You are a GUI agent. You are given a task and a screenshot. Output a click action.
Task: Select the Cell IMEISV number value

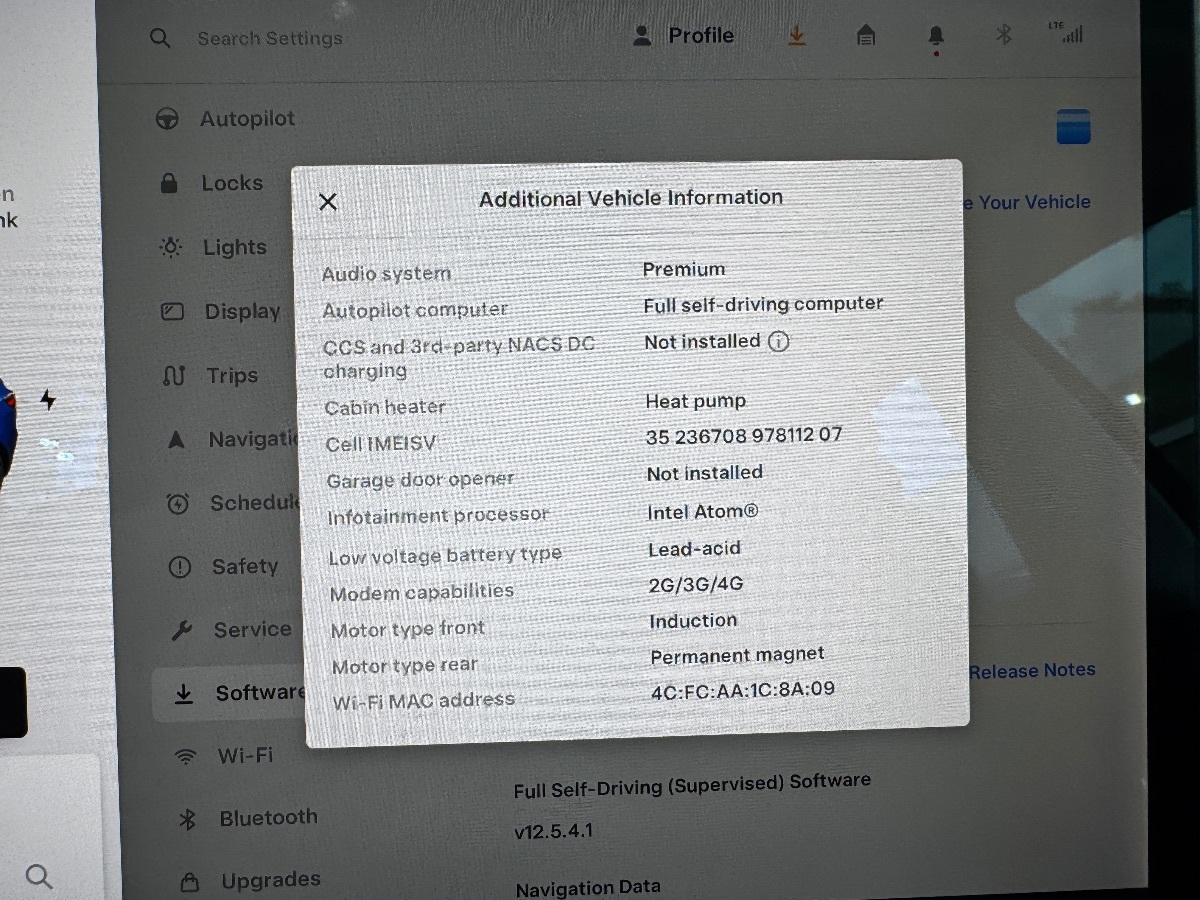744,436
